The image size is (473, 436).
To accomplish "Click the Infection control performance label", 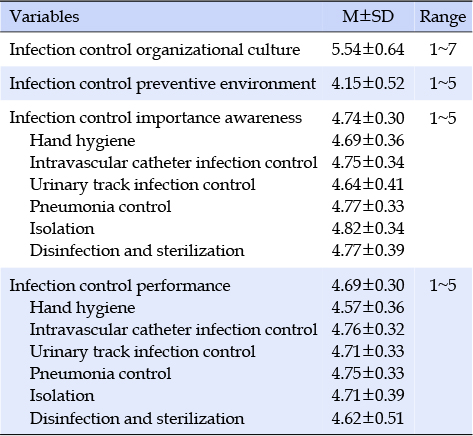I will tap(120, 286).
